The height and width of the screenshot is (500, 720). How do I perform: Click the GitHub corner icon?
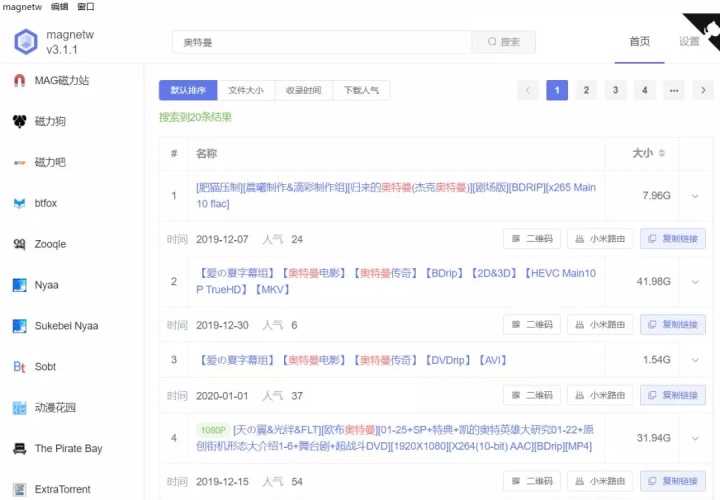(706, 30)
